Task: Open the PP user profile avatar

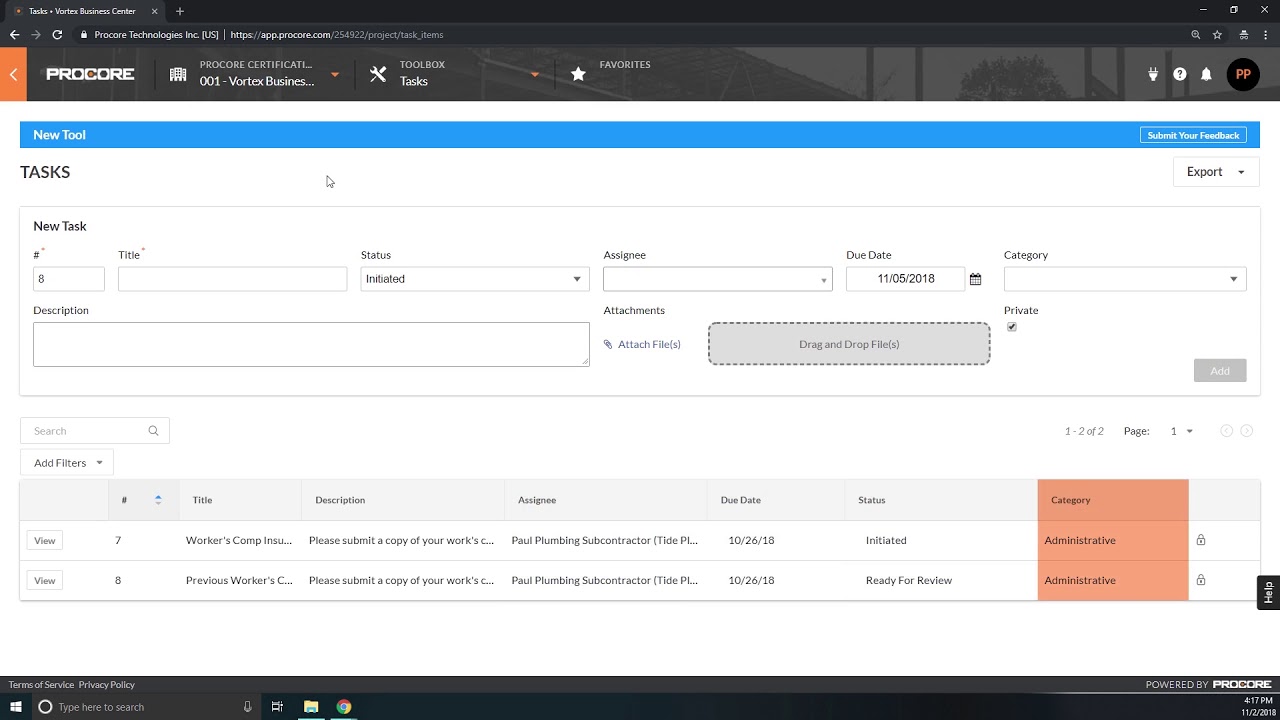Action: click(x=1243, y=74)
